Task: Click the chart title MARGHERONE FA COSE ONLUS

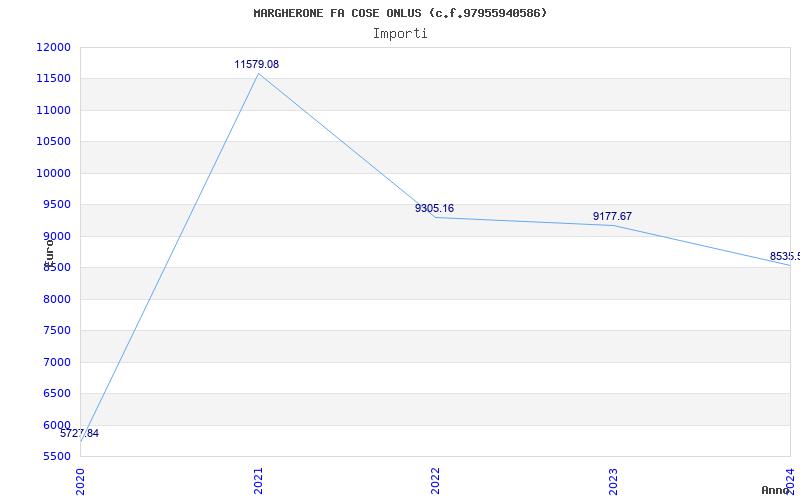Action: point(400,13)
